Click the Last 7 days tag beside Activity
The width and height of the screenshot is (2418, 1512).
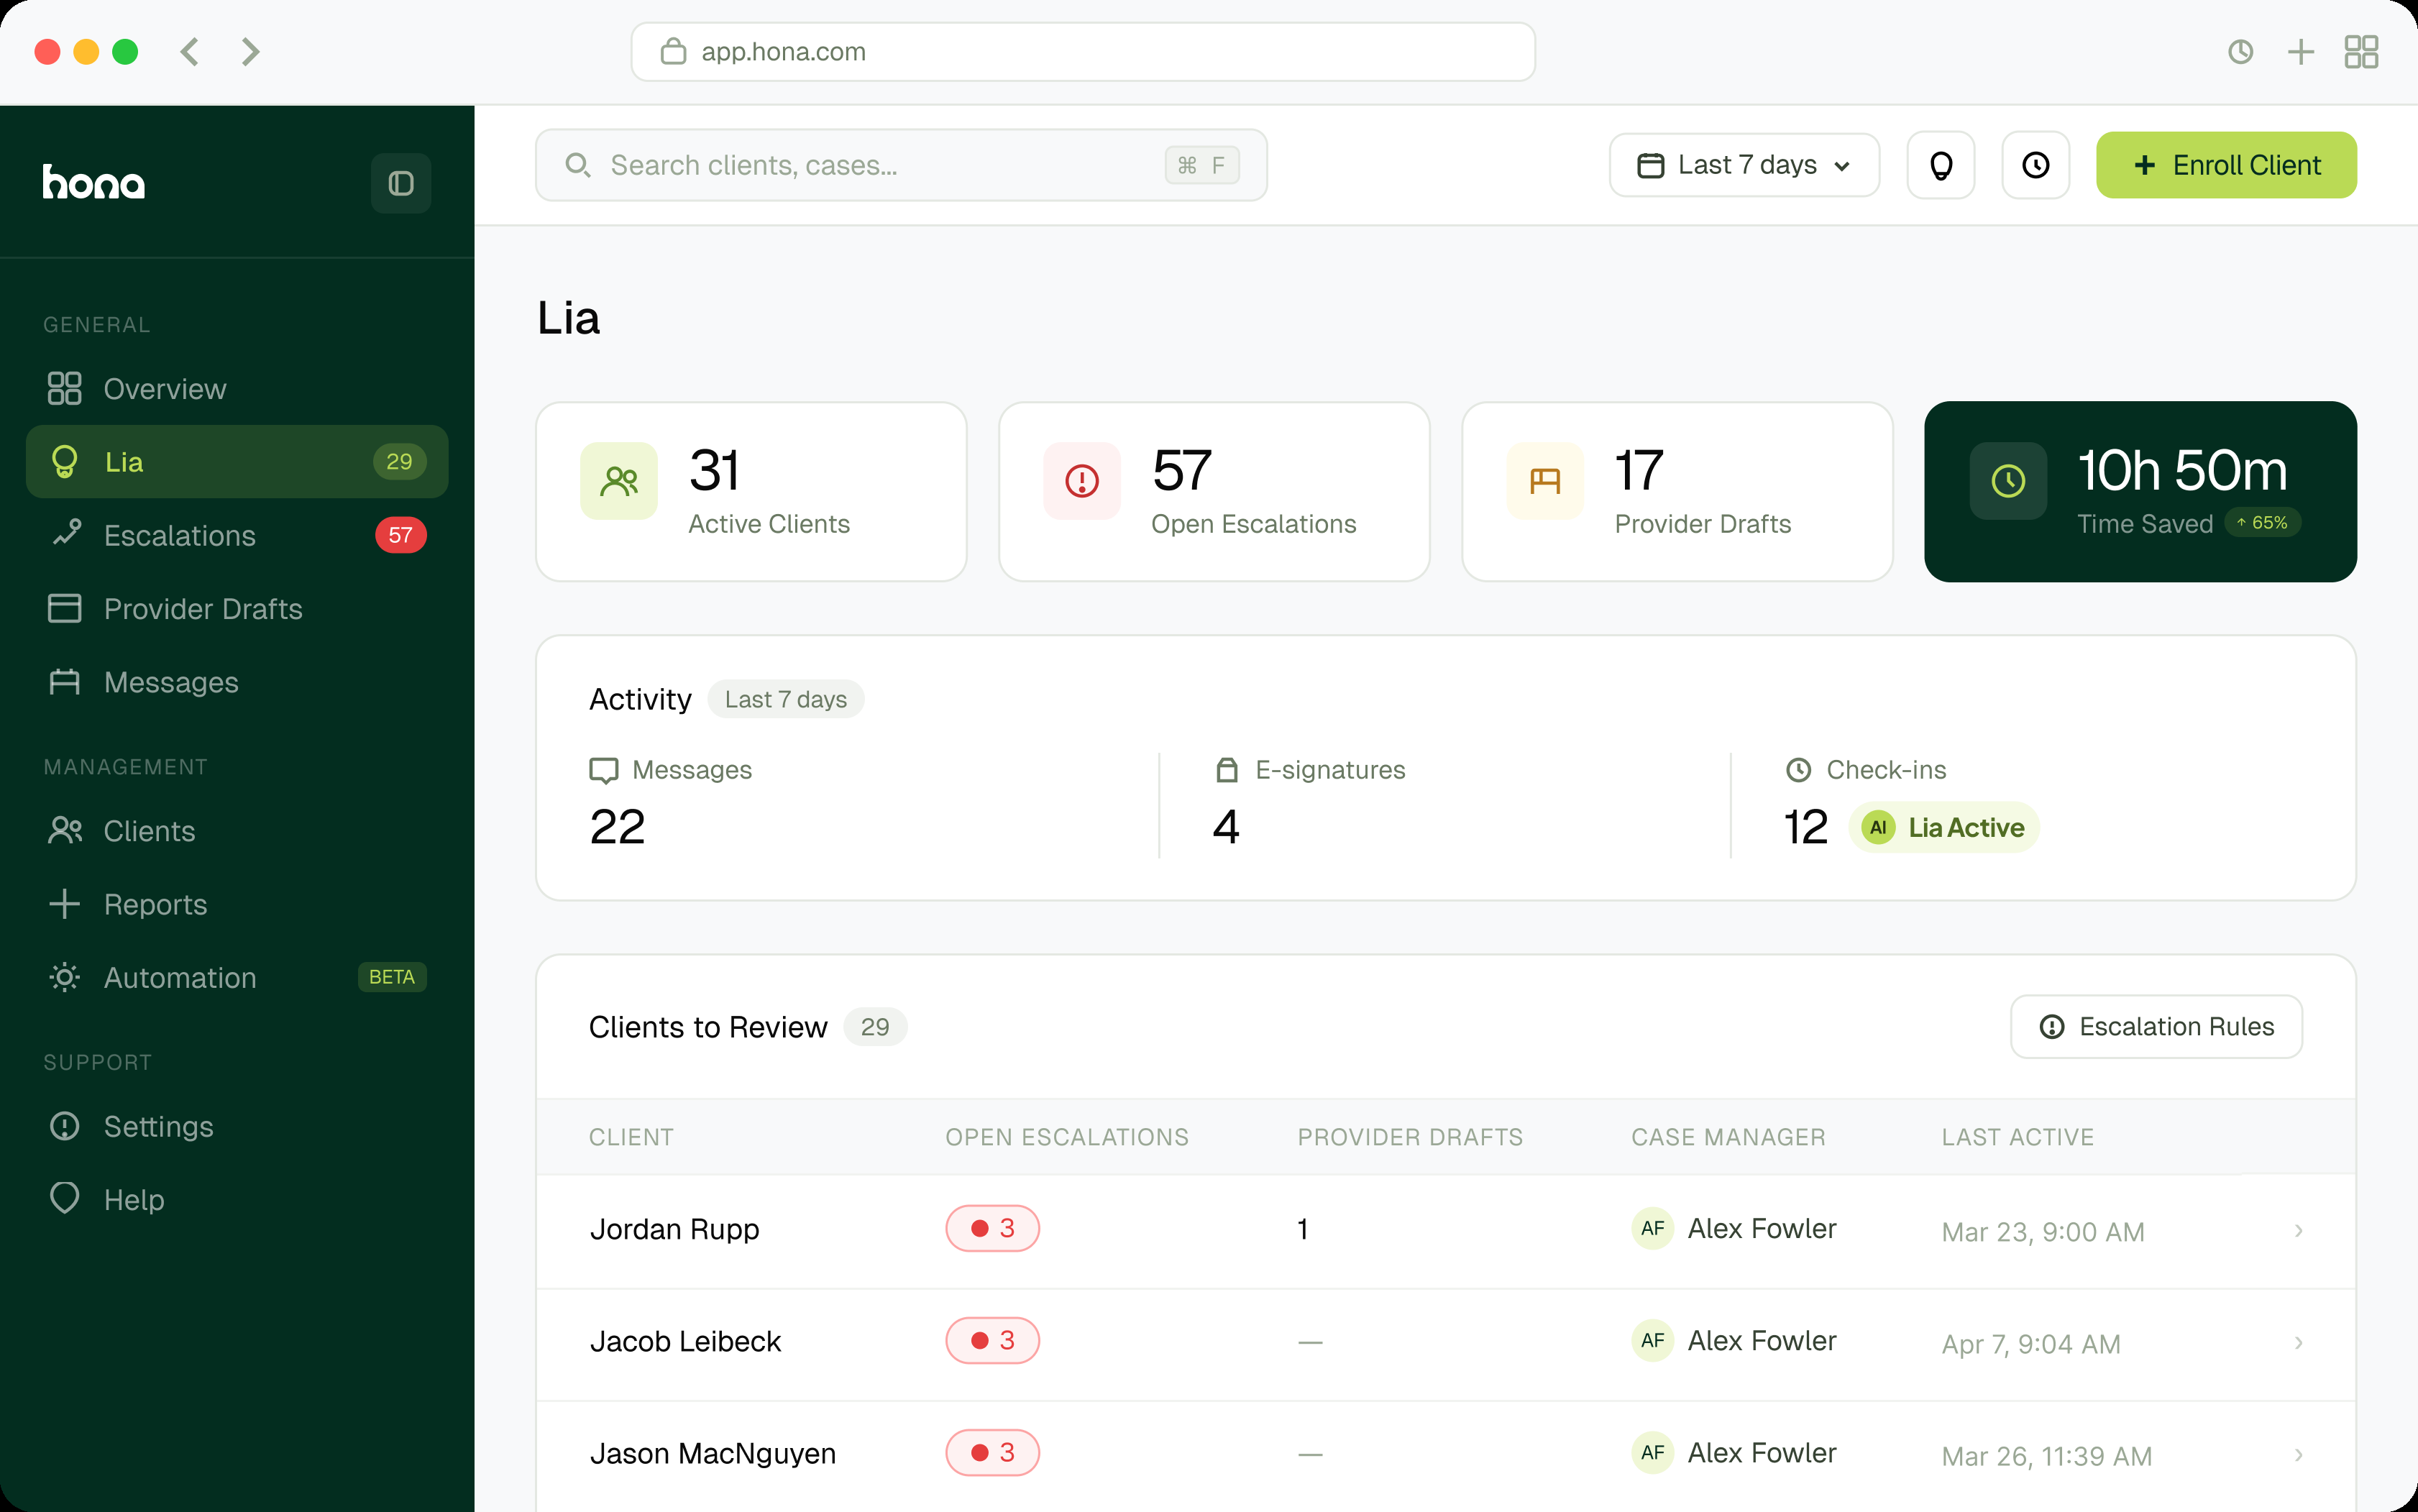coord(786,699)
